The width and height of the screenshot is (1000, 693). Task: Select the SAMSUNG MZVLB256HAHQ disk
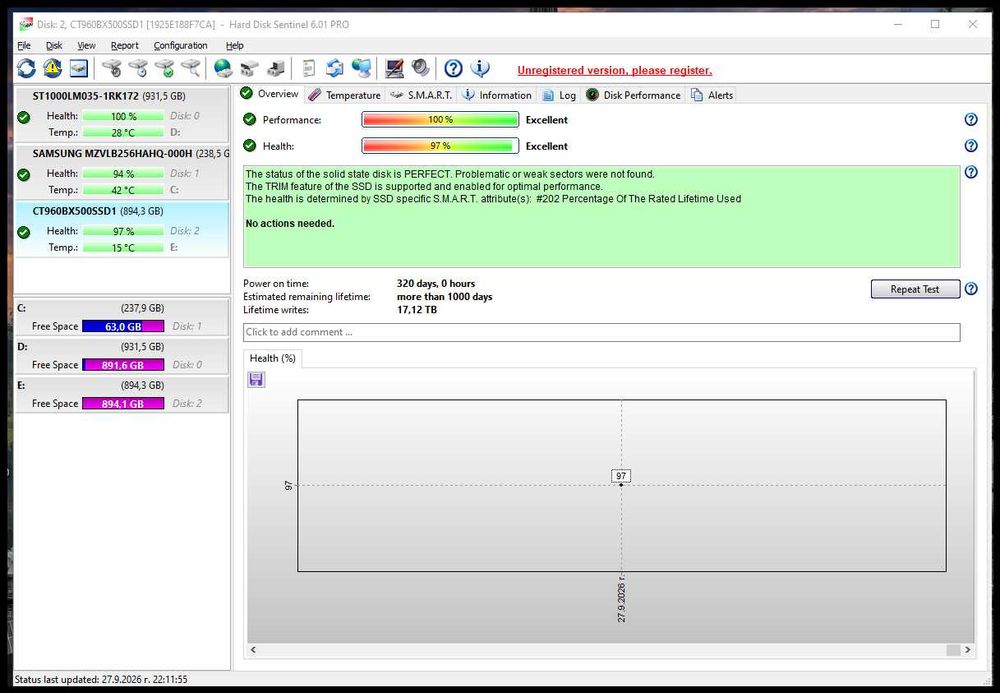click(121, 171)
